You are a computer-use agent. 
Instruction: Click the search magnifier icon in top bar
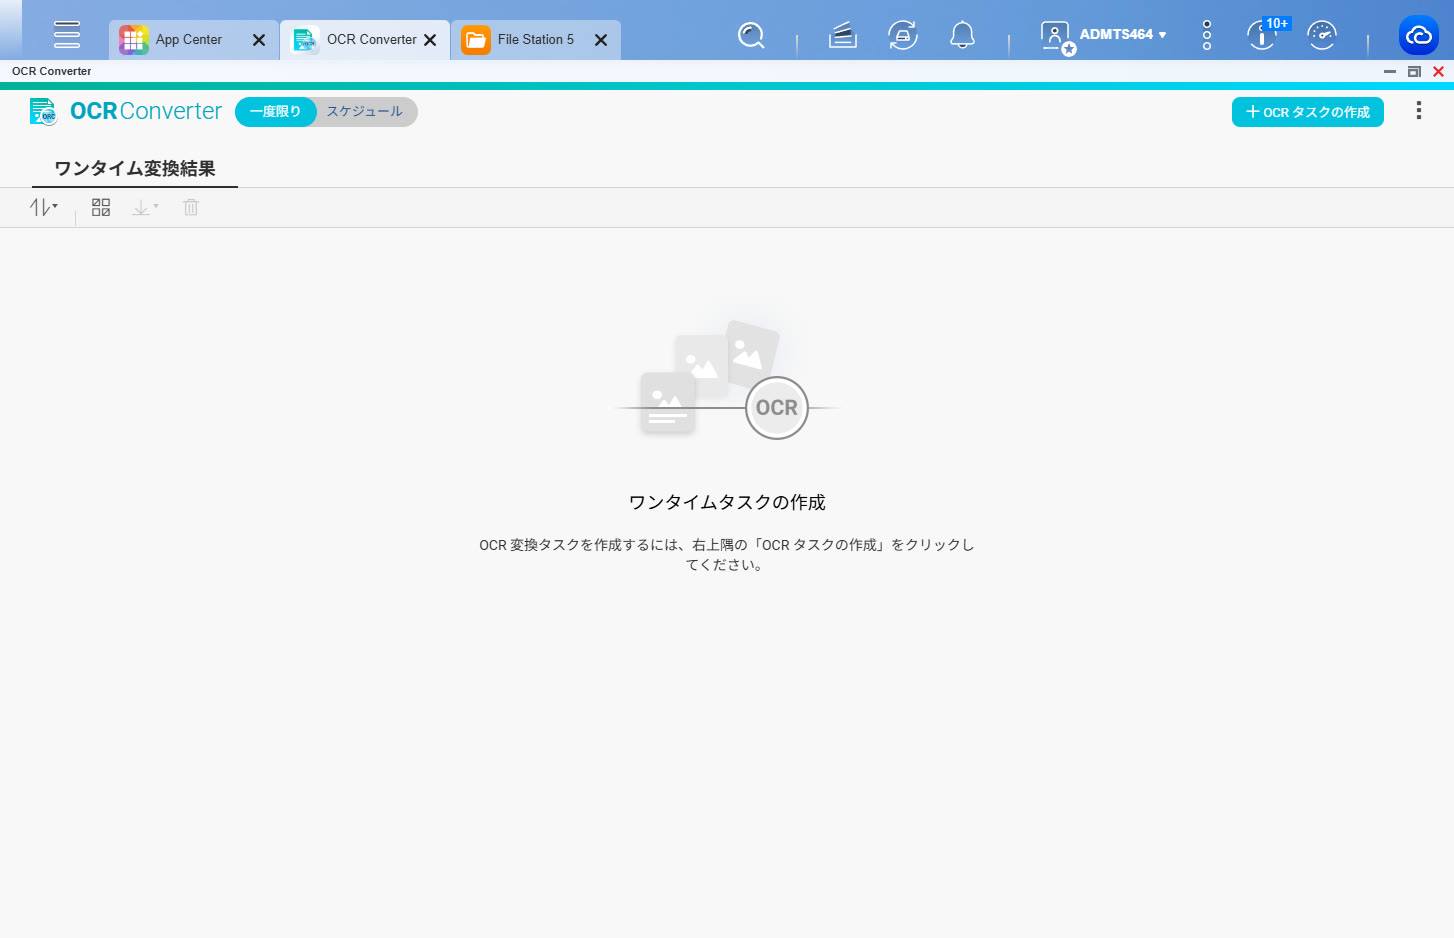(751, 36)
